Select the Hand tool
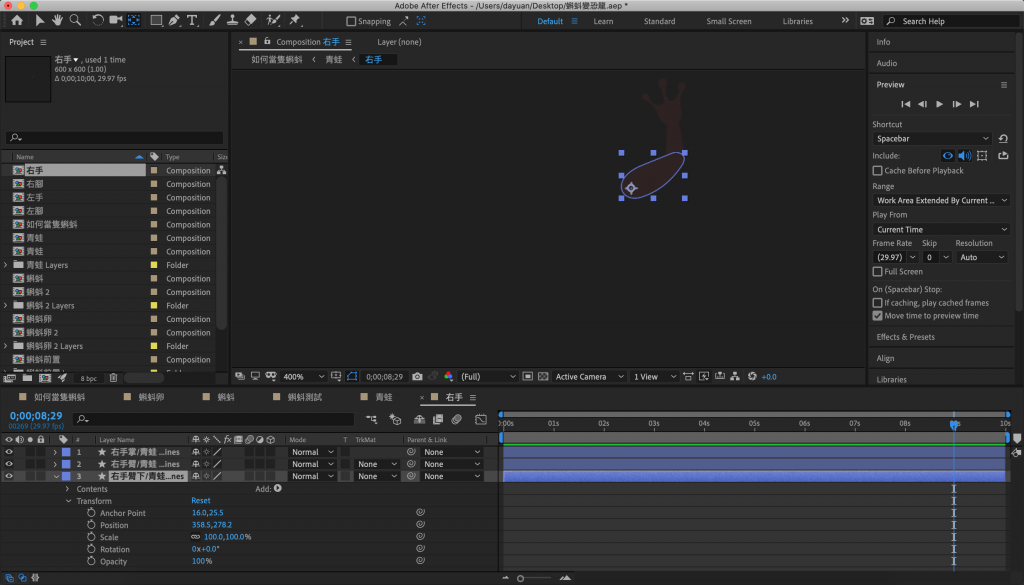1024x585 pixels. [x=57, y=21]
